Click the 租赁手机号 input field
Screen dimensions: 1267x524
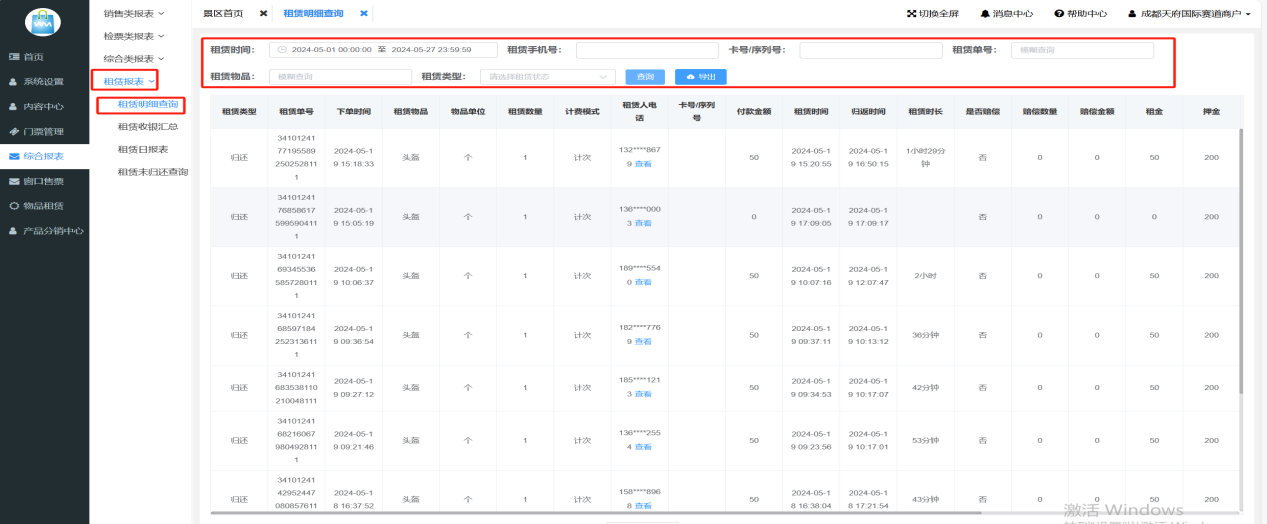(x=646, y=50)
